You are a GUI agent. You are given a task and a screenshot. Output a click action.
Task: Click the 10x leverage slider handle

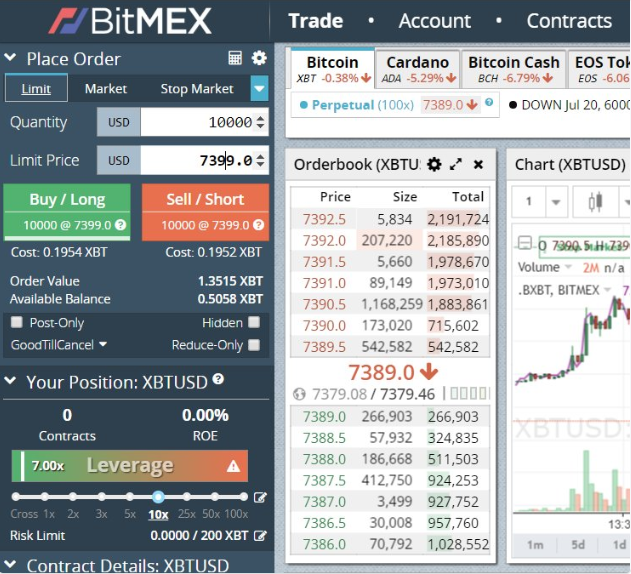point(159,497)
